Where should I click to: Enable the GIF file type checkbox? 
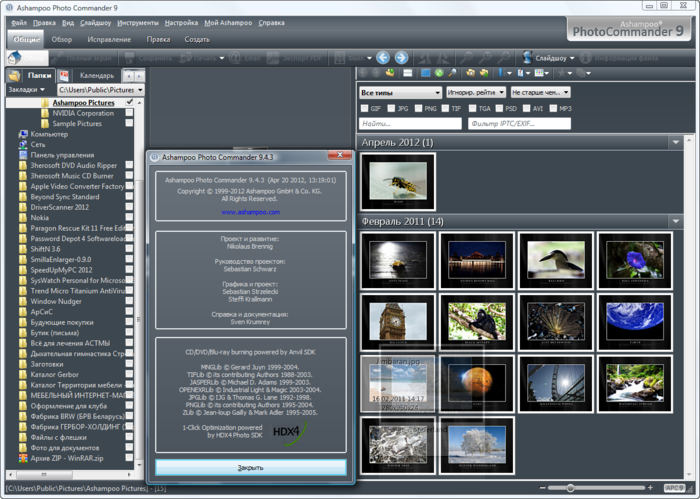pos(364,108)
